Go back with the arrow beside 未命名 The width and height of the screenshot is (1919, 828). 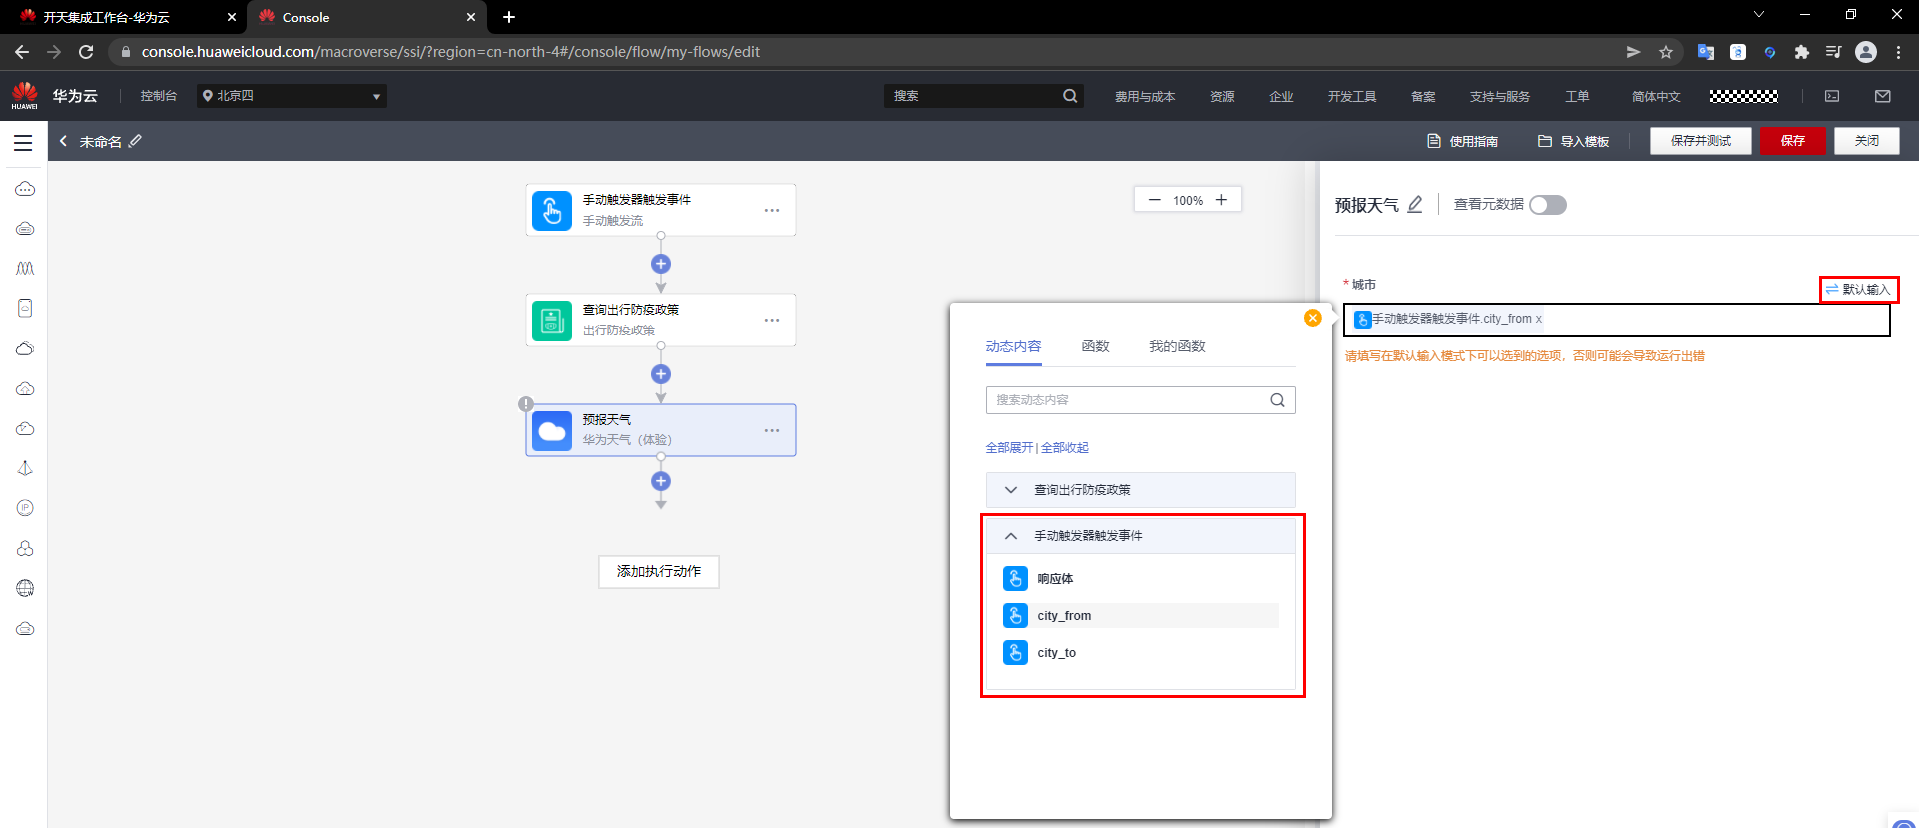(x=63, y=141)
